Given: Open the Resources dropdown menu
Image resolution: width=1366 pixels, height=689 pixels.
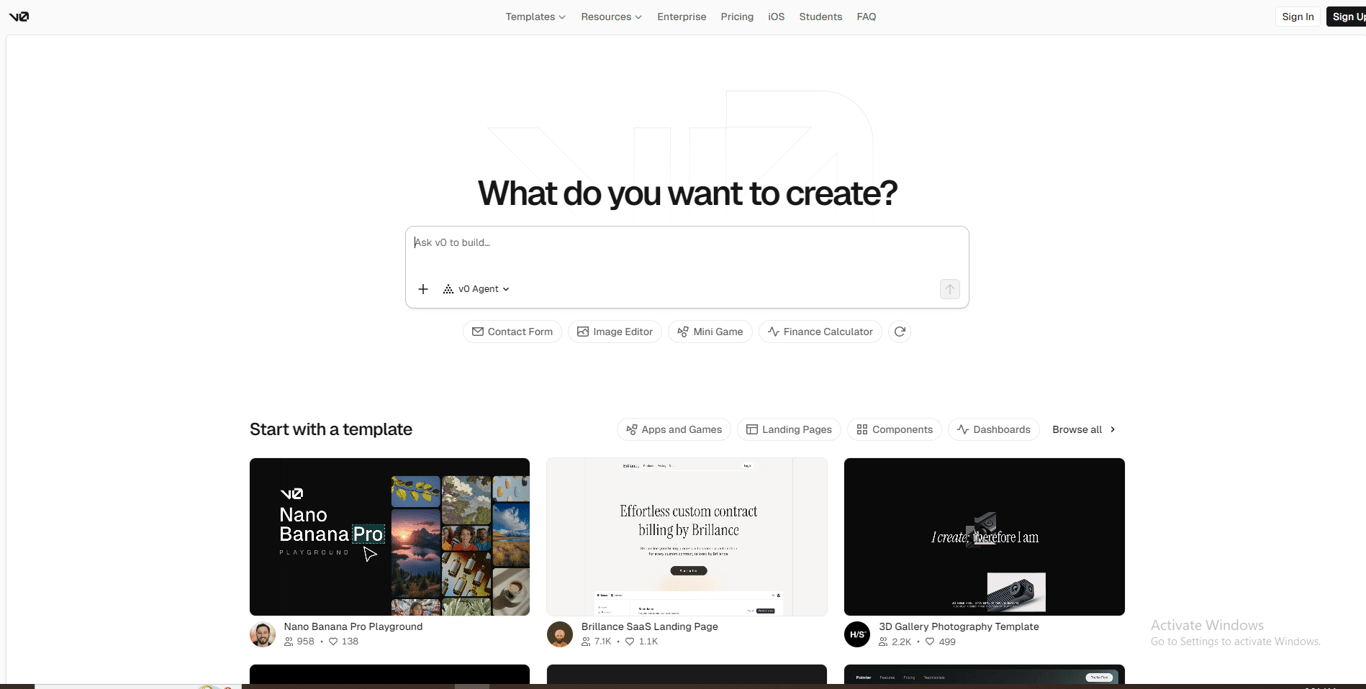Looking at the screenshot, I should coord(611,17).
